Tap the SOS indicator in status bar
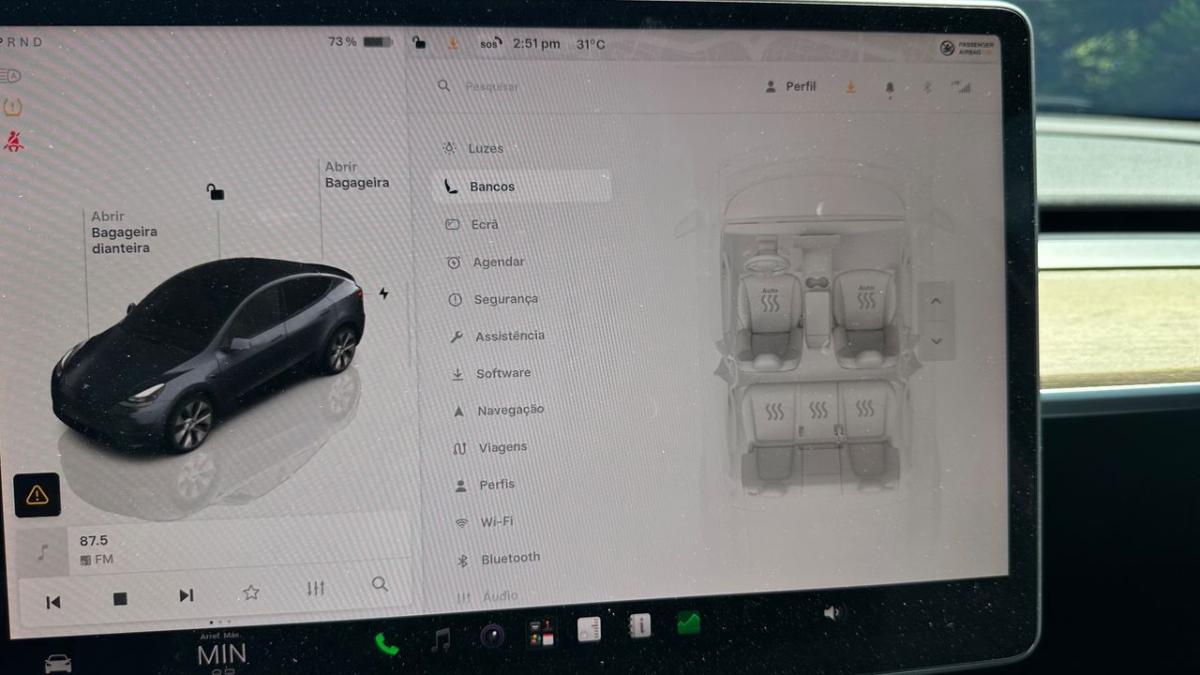1200x675 pixels. pos(489,44)
